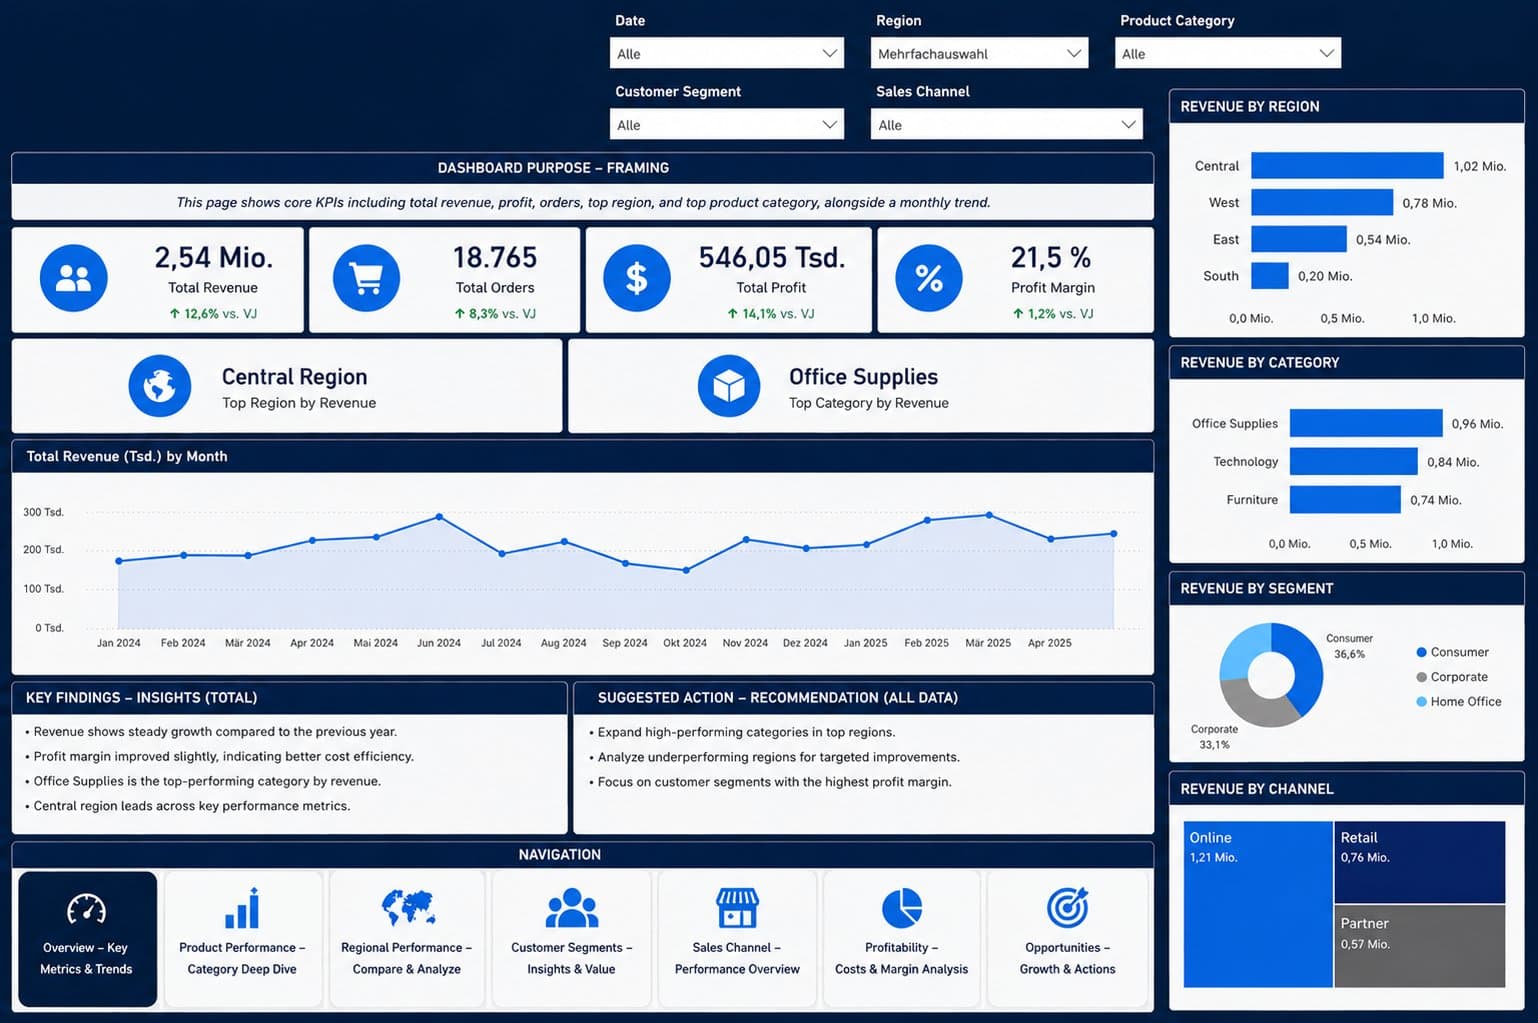
Task: Click the percent icon beside Profit Margin
Action: point(929,278)
